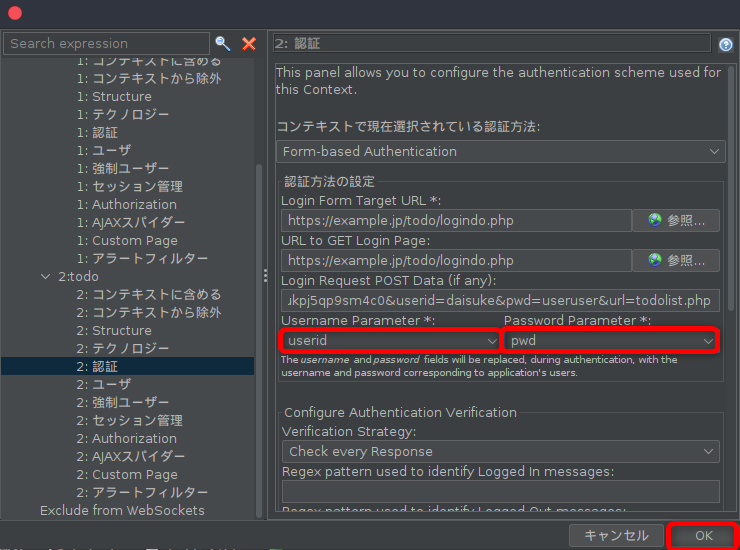This screenshot has width=740, height=550.
Task: Select 1: 認証 tree item
Action: [97, 132]
